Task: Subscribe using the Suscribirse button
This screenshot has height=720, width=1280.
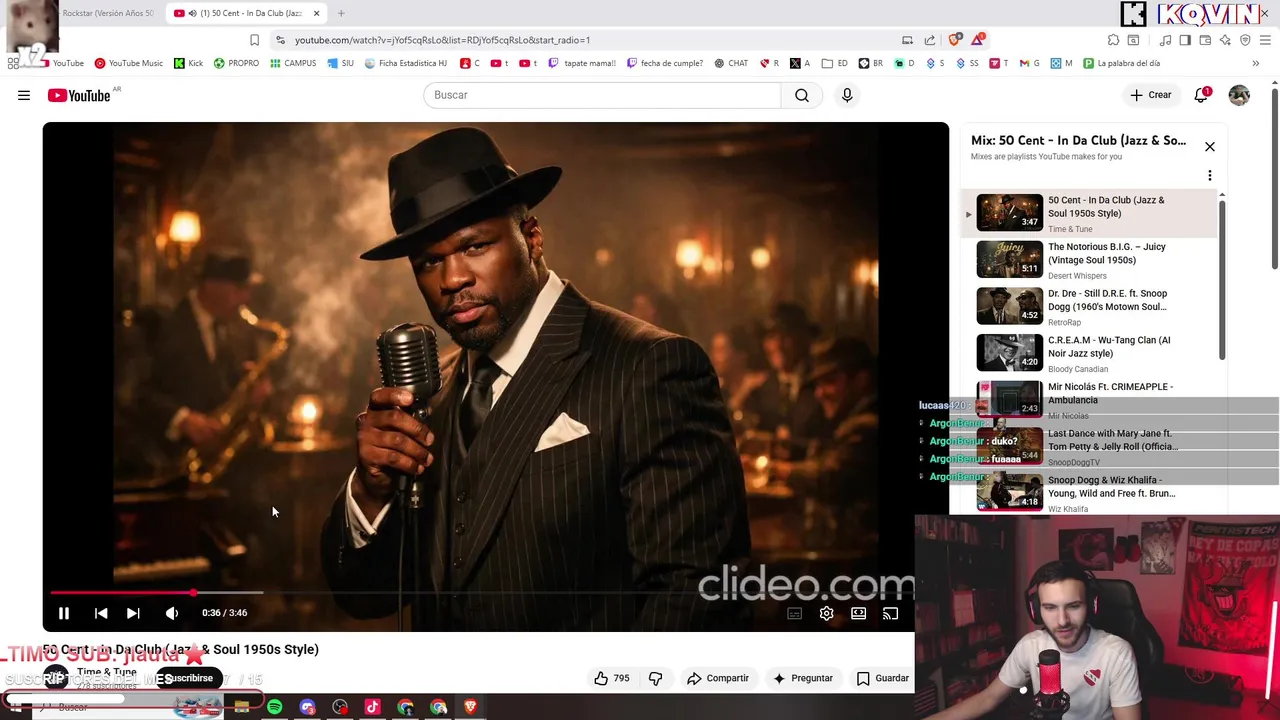Action: point(189,678)
